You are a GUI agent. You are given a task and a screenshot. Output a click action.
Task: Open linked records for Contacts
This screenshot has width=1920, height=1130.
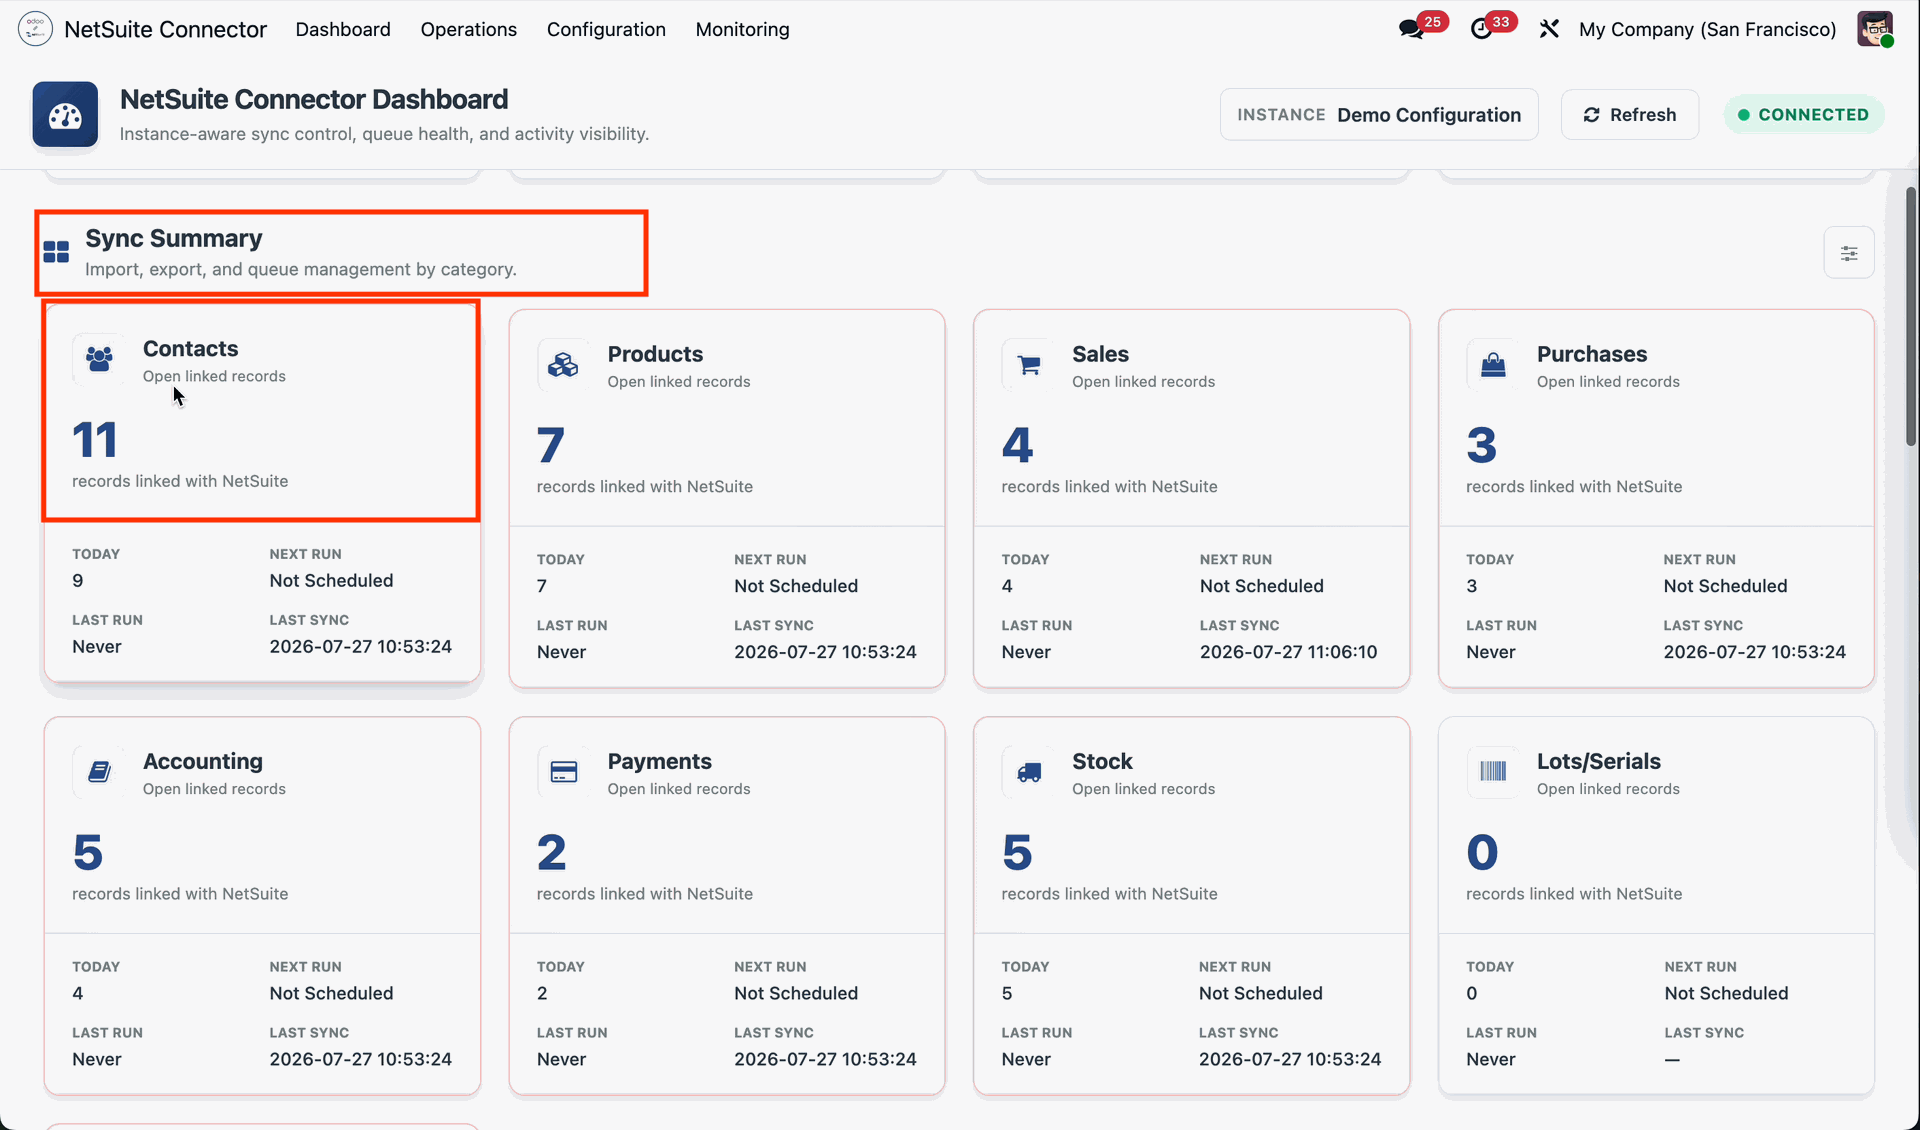pyautogui.click(x=214, y=376)
